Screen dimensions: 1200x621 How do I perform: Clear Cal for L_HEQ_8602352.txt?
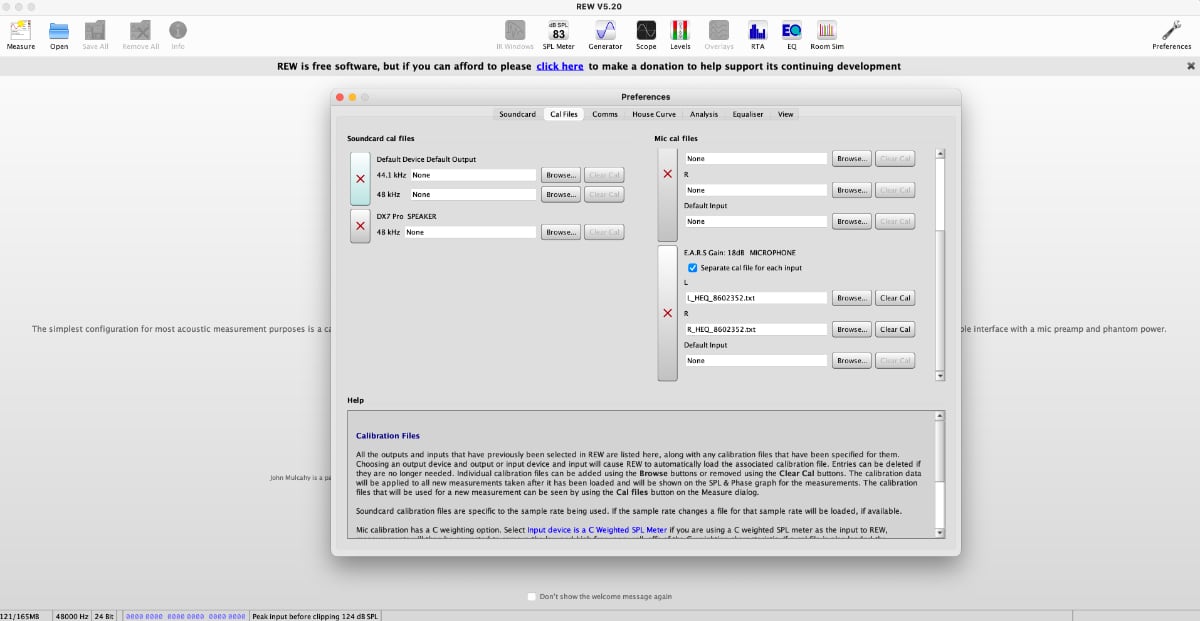pos(894,298)
